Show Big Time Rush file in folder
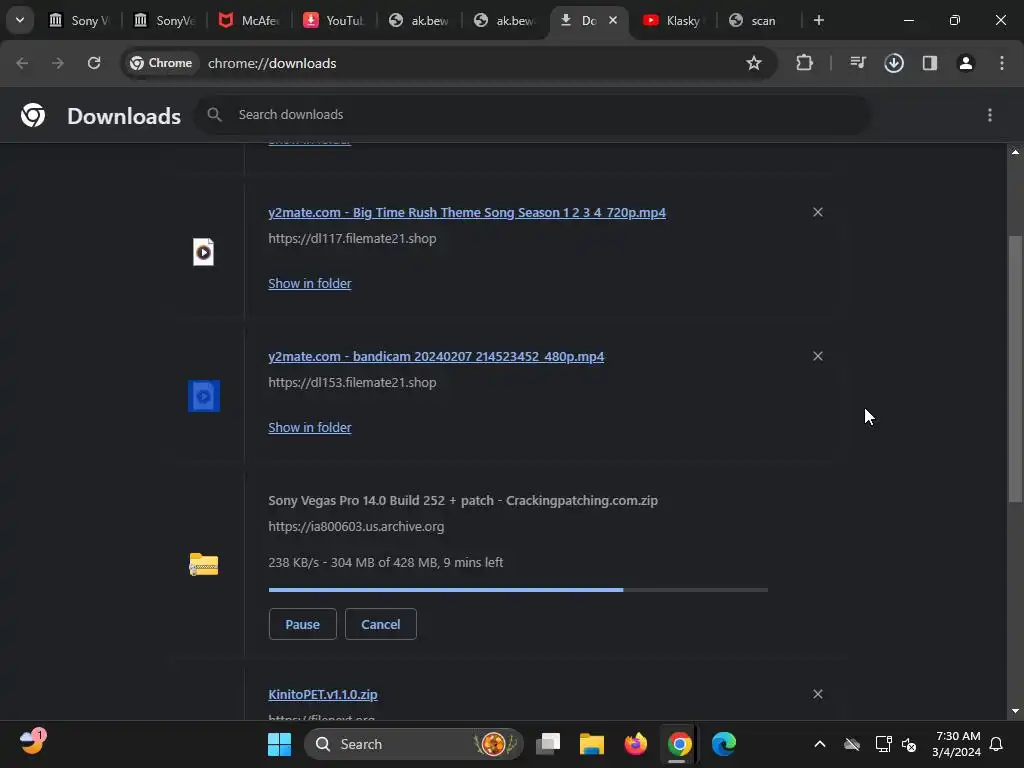This screenshot has height=768, width=1024. [x=310, y=283]
